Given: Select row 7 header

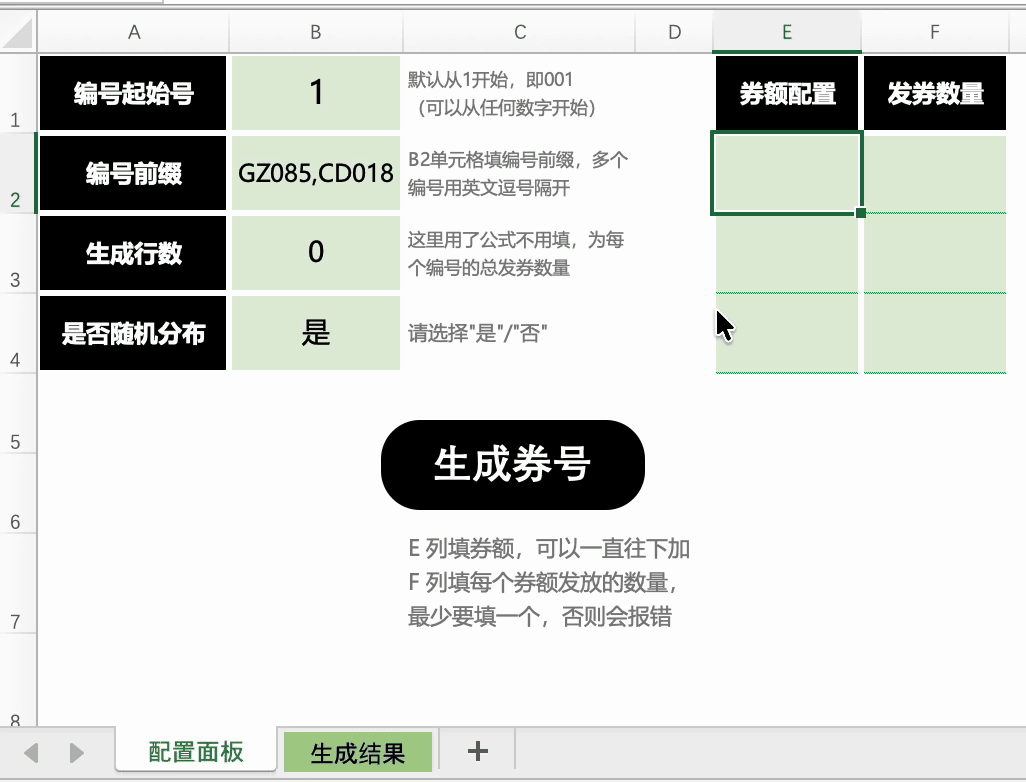Looking at the screenshot, I should [x=18, y=584].
